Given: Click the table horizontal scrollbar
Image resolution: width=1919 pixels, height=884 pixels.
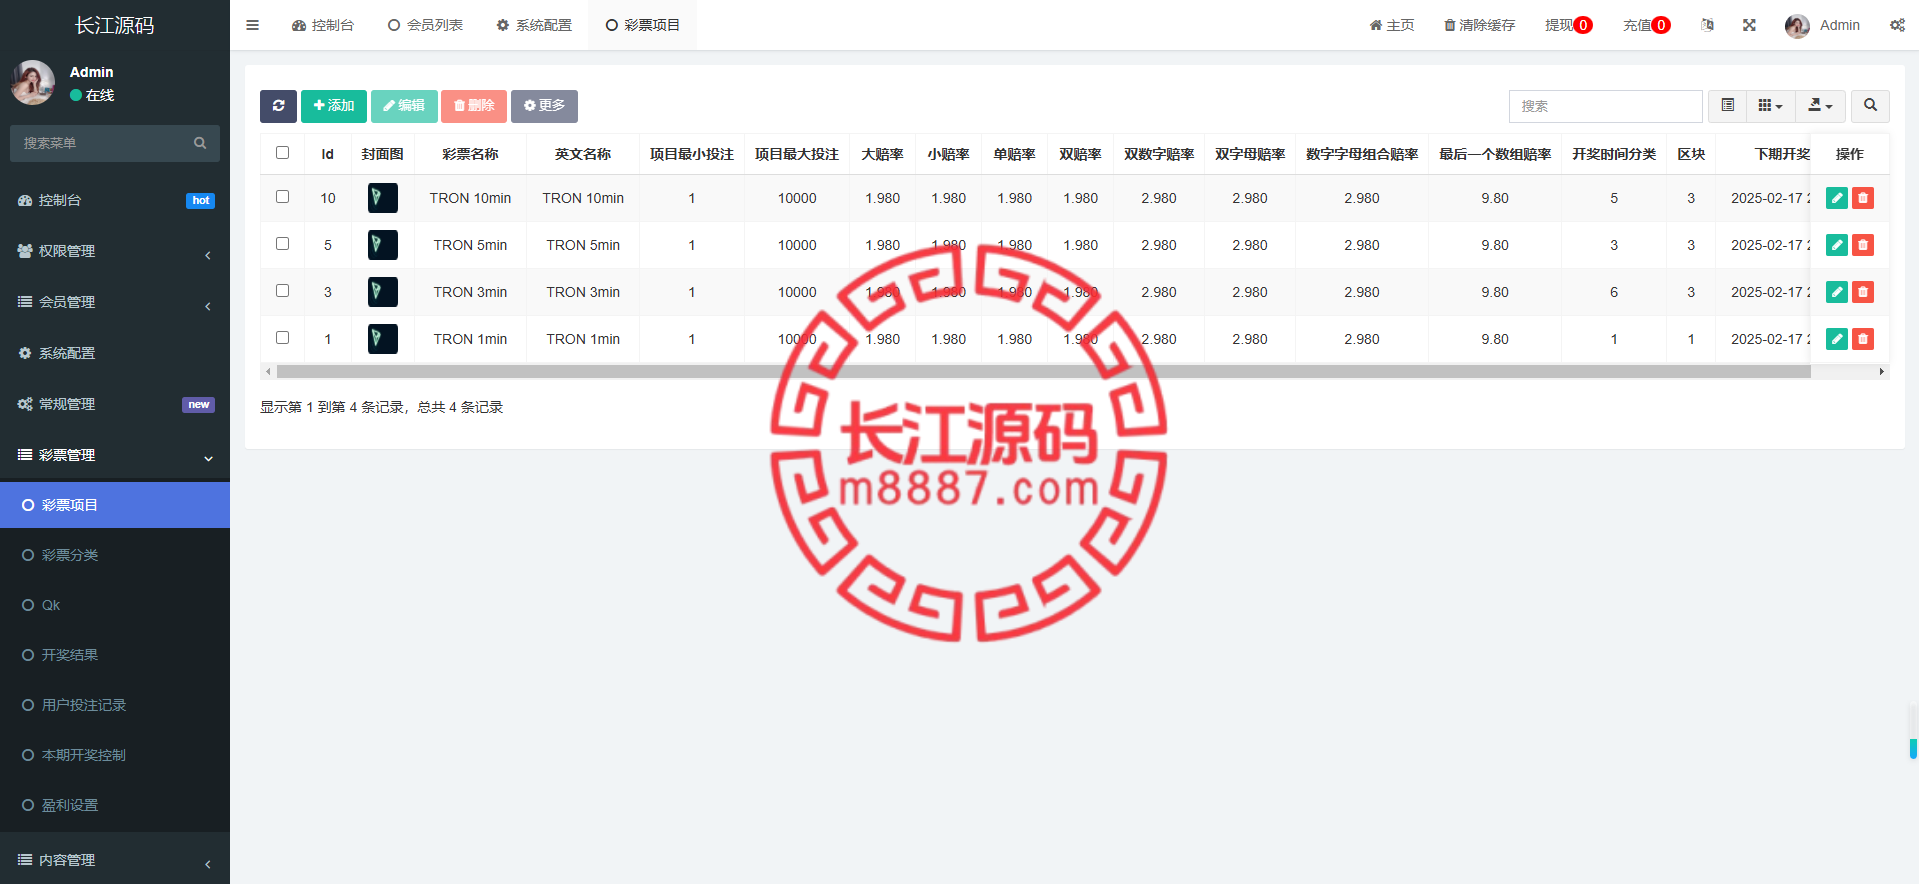Looking at the screenshot, I should tap(1043, 371).
